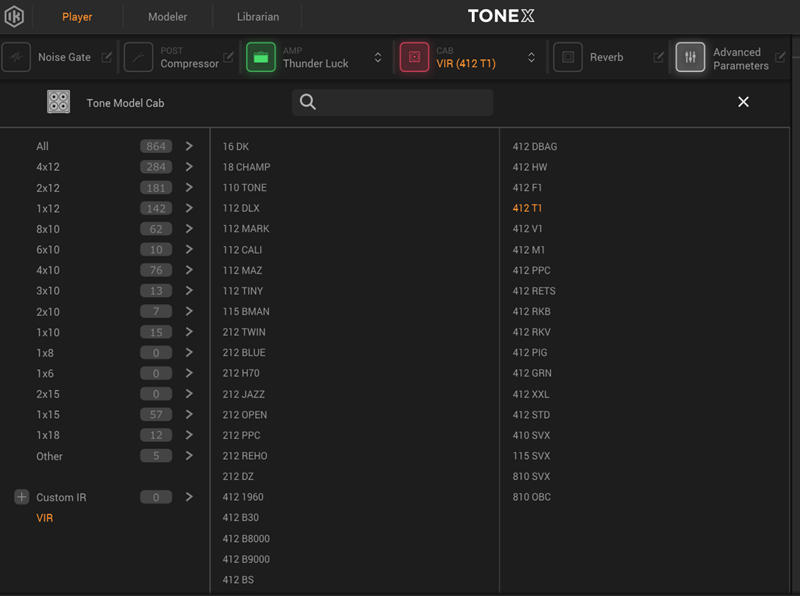Expand the 1x12 category chevron
This screenshot has height=596, width=800.
[189, 208]
